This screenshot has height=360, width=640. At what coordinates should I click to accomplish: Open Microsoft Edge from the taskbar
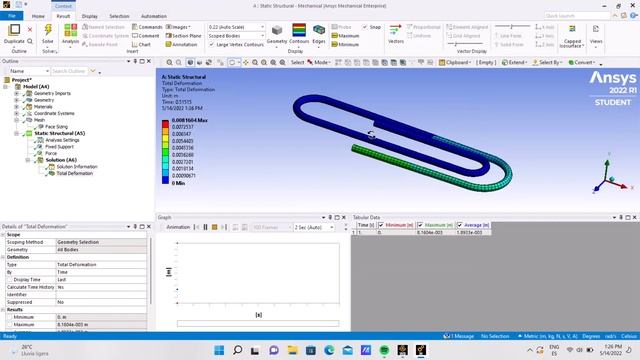[329, 350]
